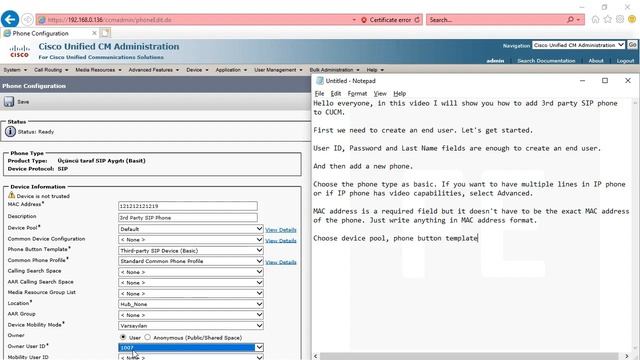Click the About link
The image size is (640, 360).
pyautogui.click(x=596, y=60)
